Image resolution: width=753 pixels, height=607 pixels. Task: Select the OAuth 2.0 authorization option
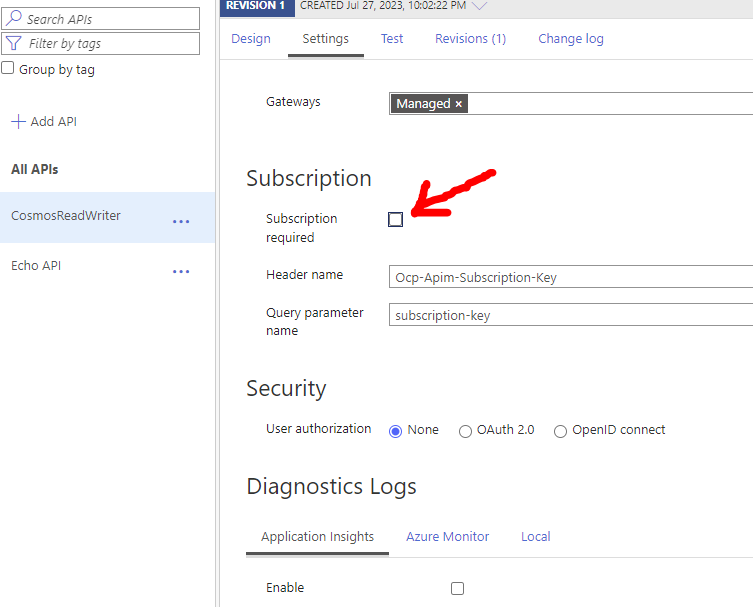[x=465, y=431]
